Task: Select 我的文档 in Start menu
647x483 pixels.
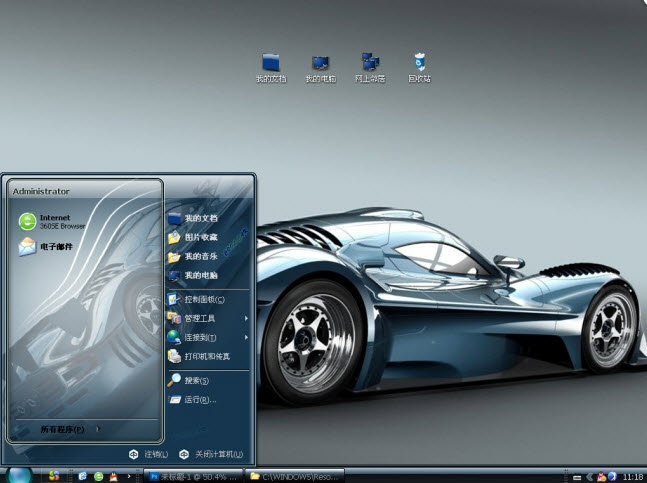Action: (200, 218)
